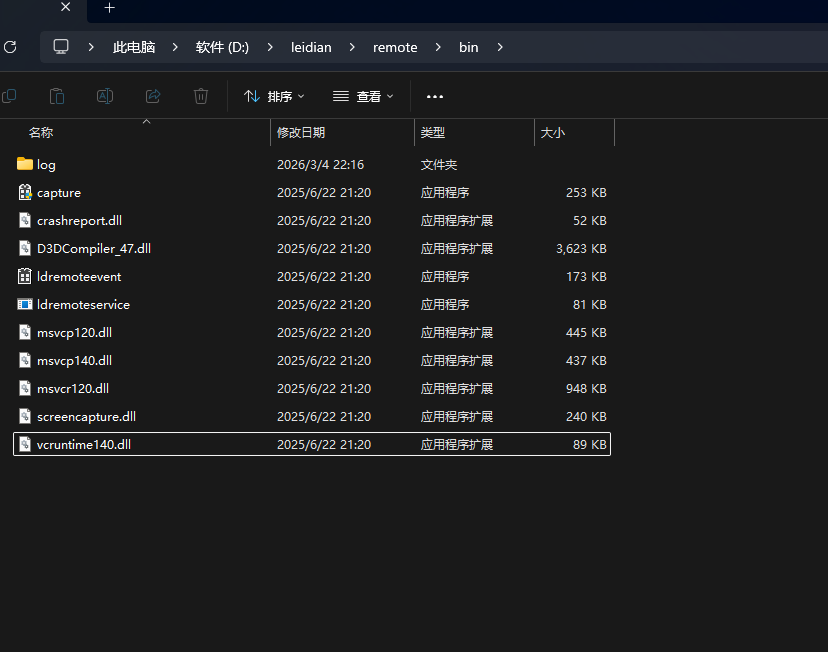This screenshot has width=828, height=652.
Task: Select the ldremoteservice application icon
Action: (x=25, y=304)
